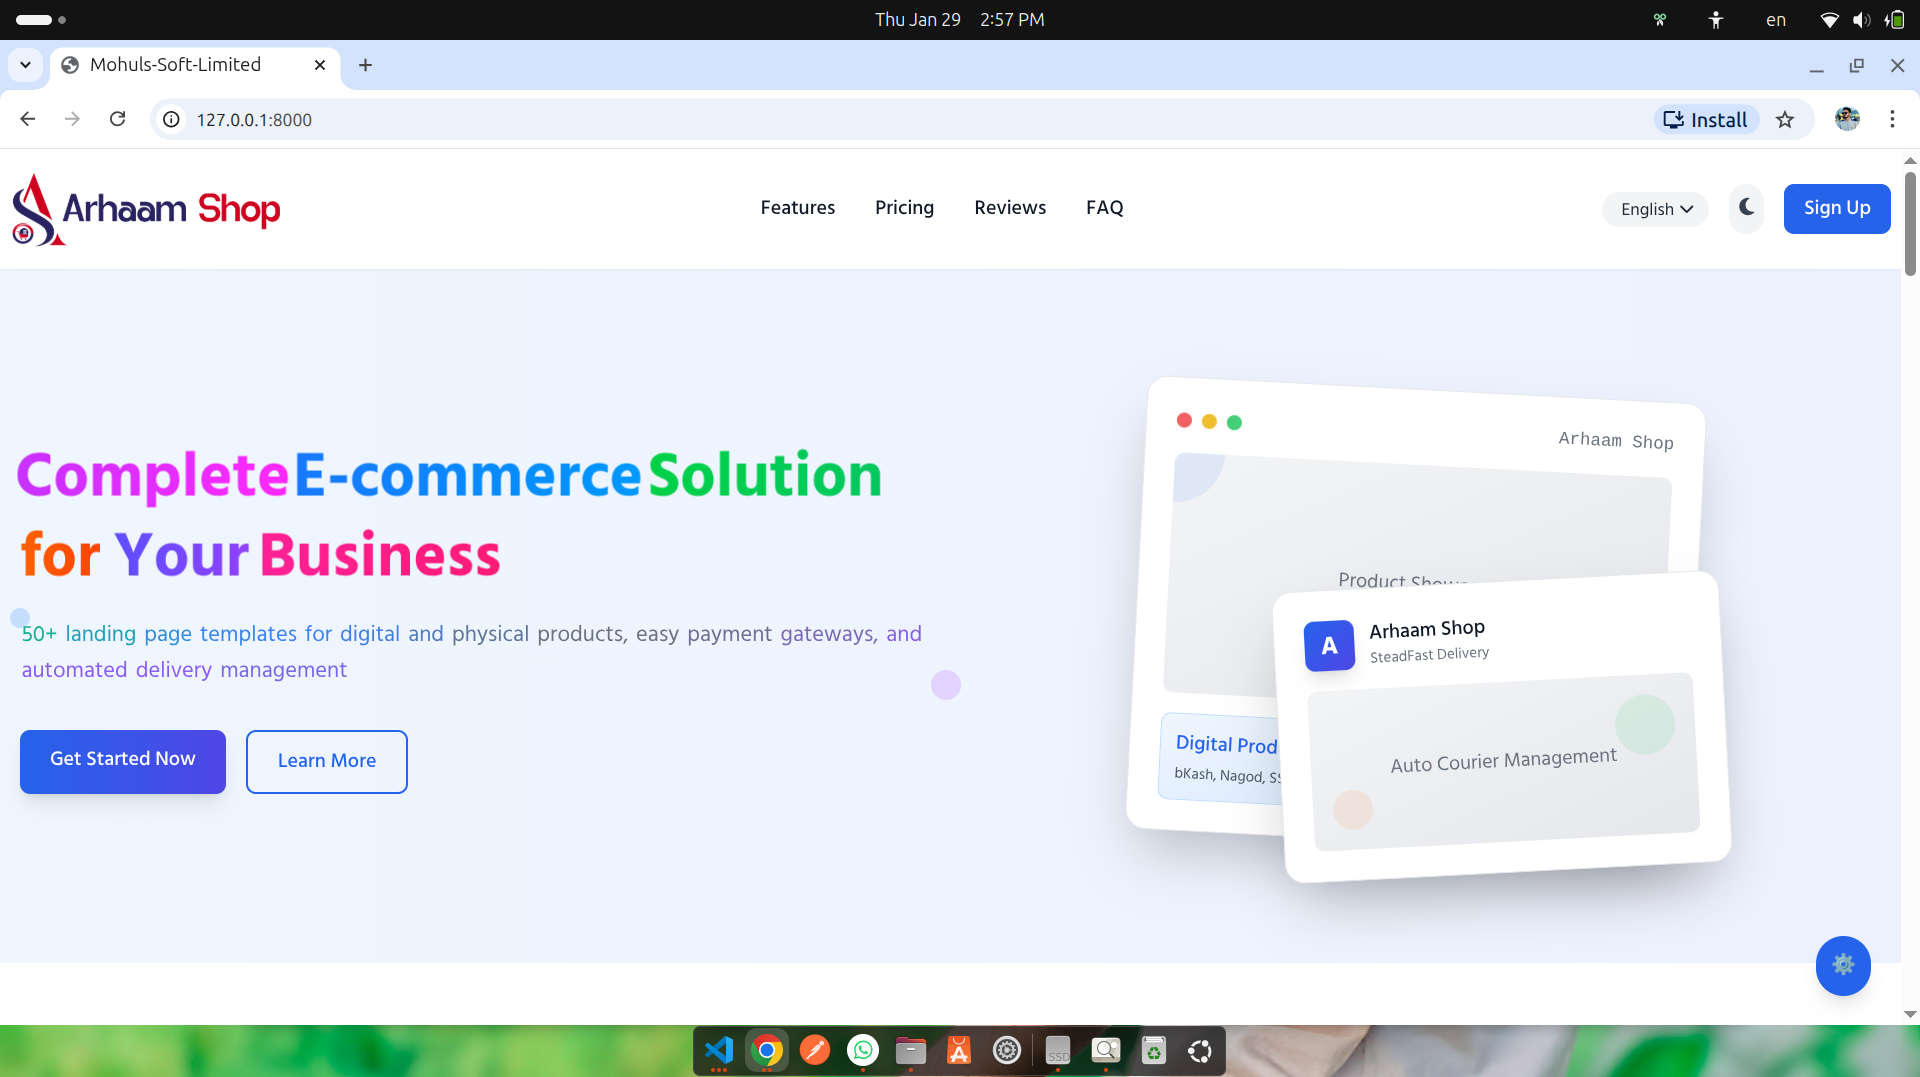Screen dimensions: 1920x1077
Task: Open the blue floating settings gear button
Action: (1843, 965)
